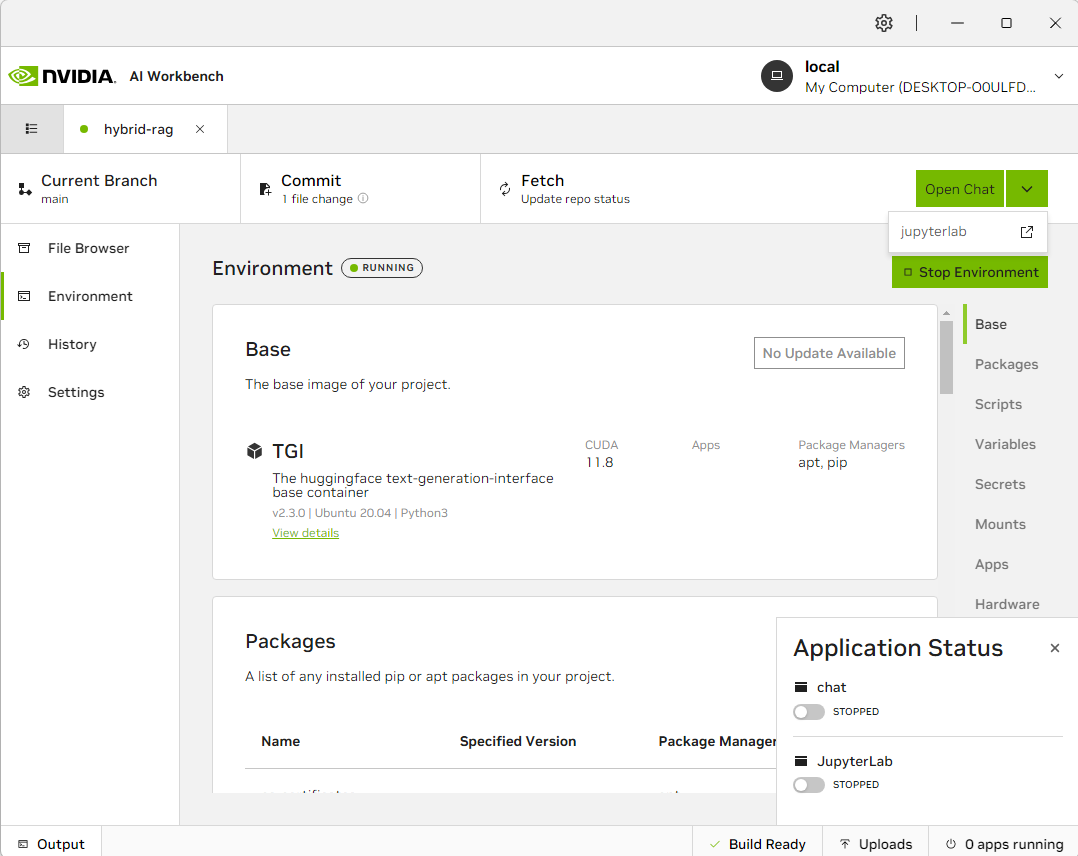Click the Current Branch icon
This screenshot has width=1078, height=856.
pos(25,189)
